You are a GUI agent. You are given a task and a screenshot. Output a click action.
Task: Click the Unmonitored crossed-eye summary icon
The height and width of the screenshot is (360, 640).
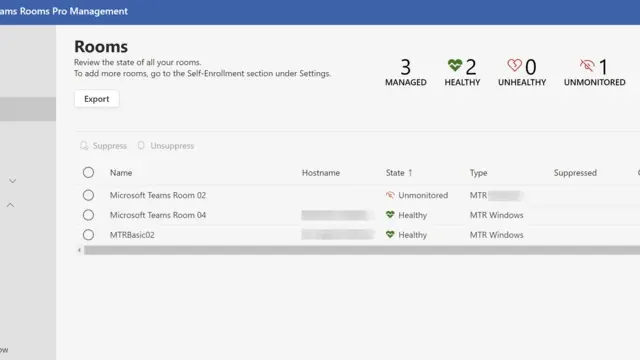point(587,65)
